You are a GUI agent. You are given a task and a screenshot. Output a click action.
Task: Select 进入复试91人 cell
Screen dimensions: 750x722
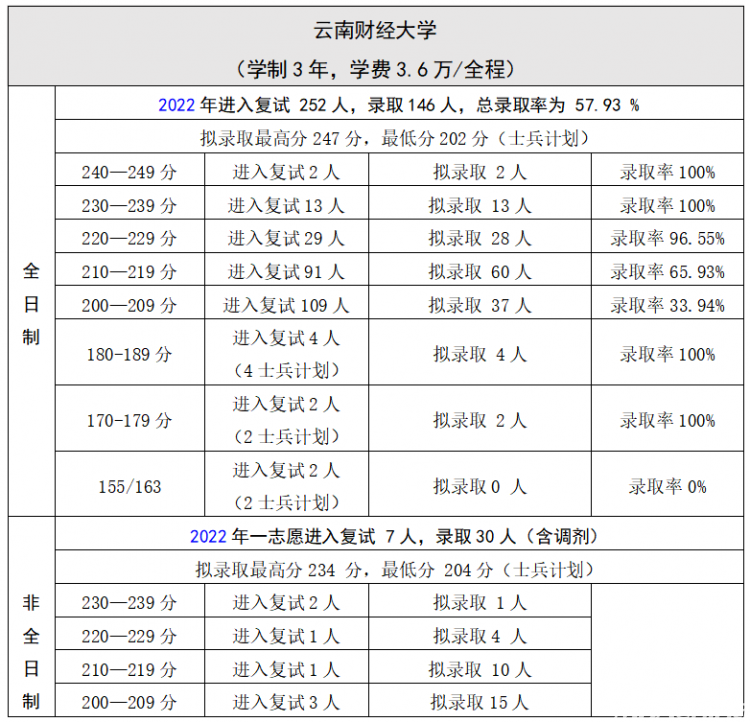(286, 270)
